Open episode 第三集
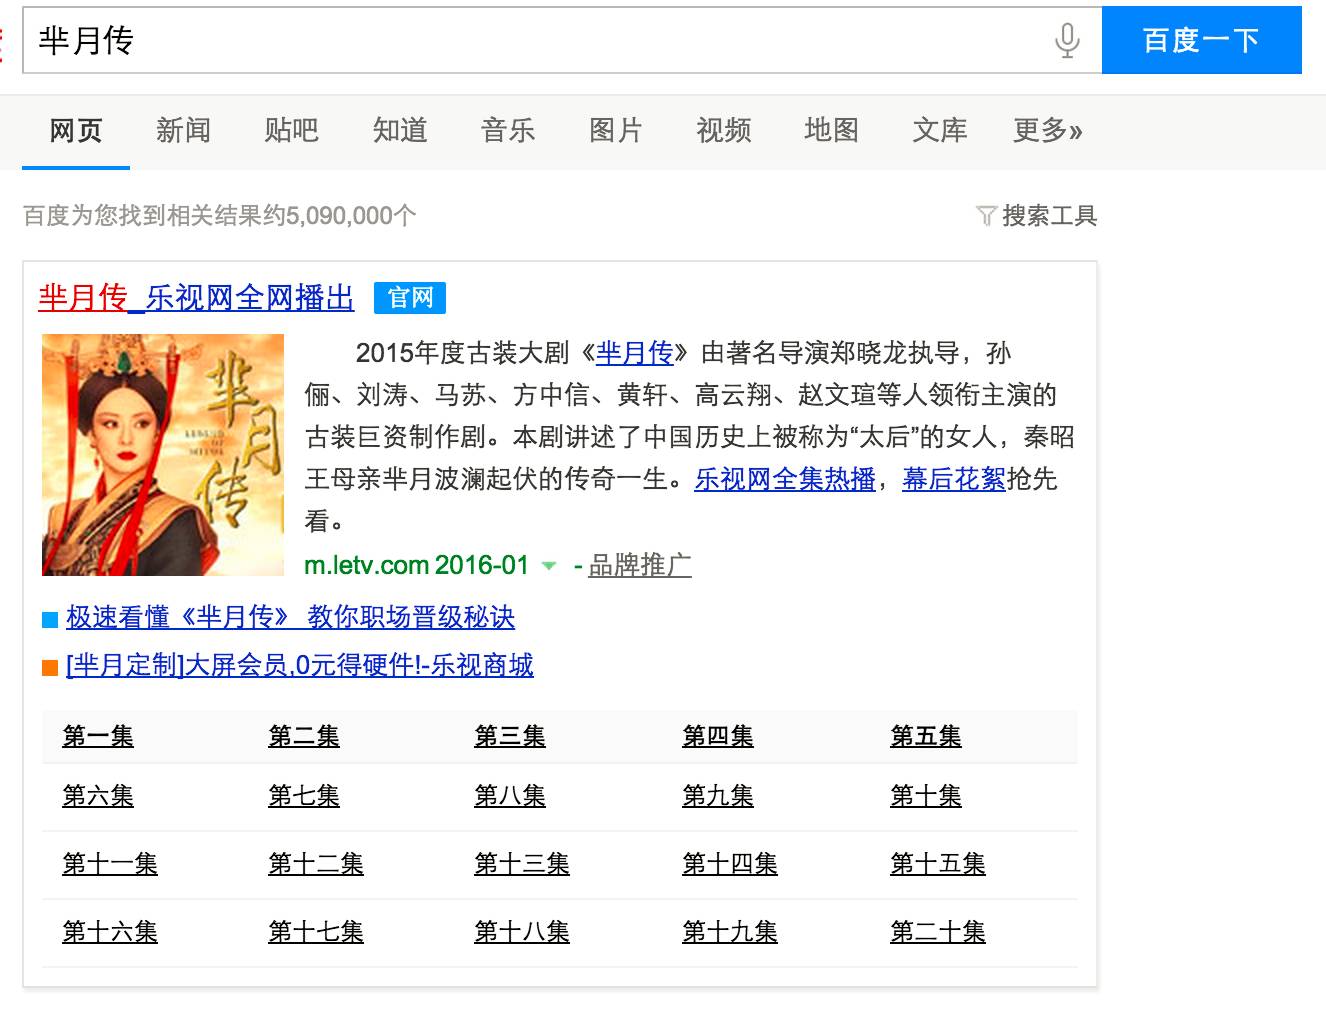The width and height of the screenshot is (1326, 1016). coord(510,737)
